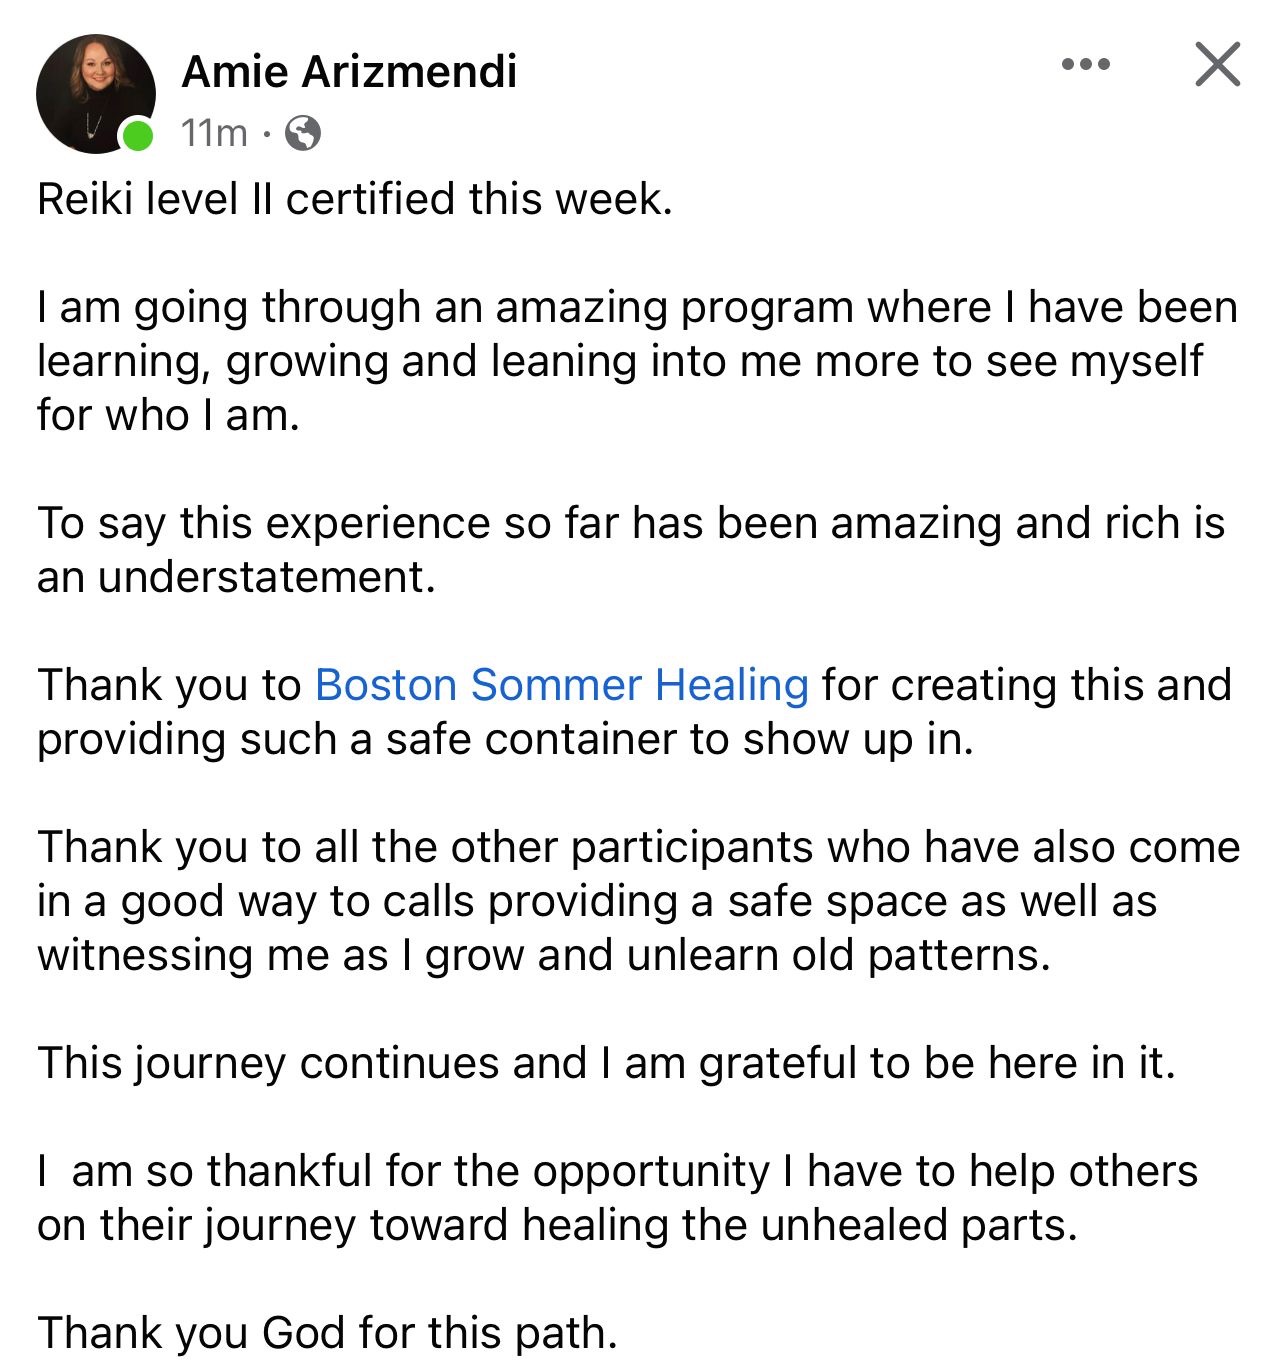Open the three-dot post options menu
The image size is (1284, 1368).
1086,65
